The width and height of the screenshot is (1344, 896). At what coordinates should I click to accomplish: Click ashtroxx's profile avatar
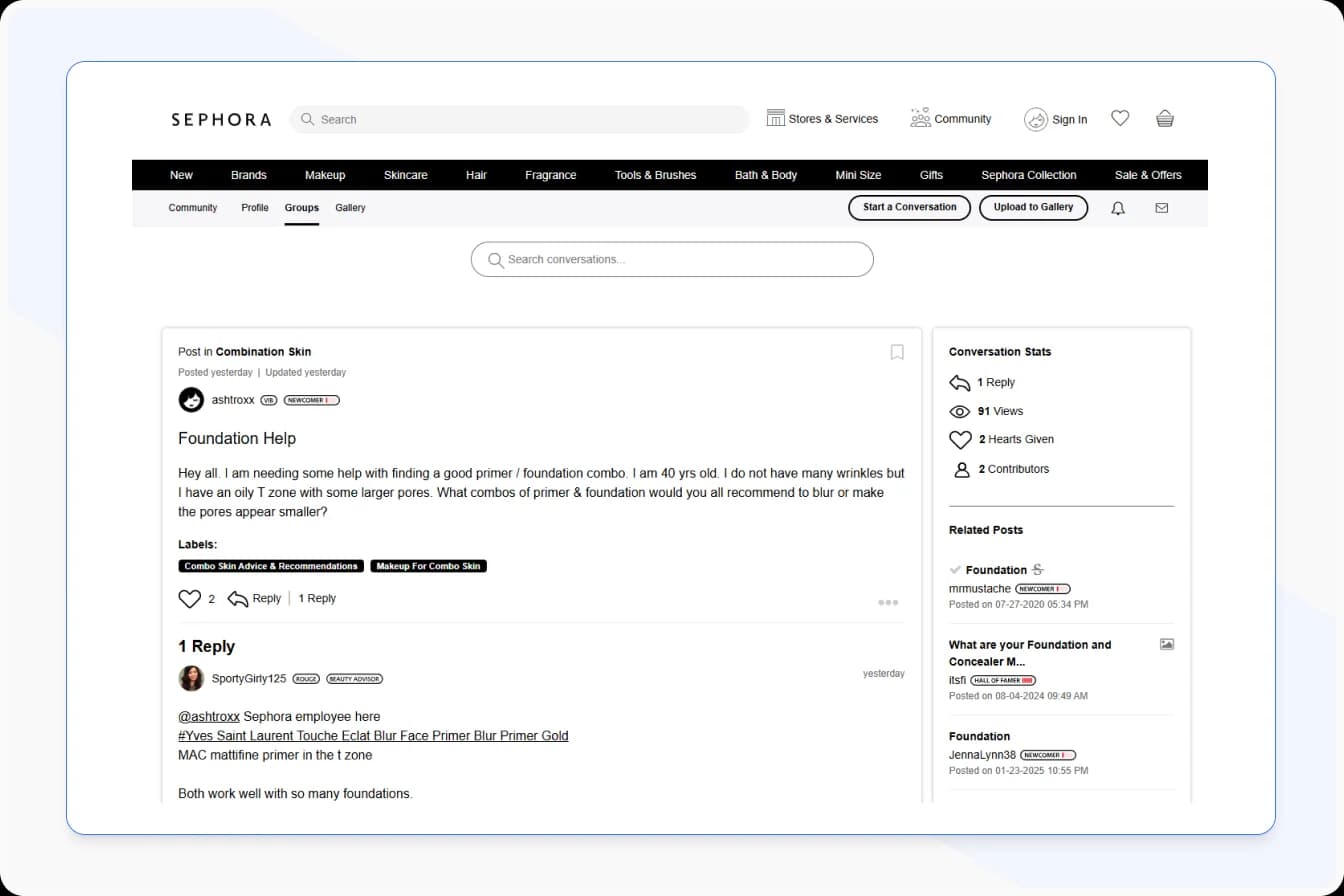191,399
